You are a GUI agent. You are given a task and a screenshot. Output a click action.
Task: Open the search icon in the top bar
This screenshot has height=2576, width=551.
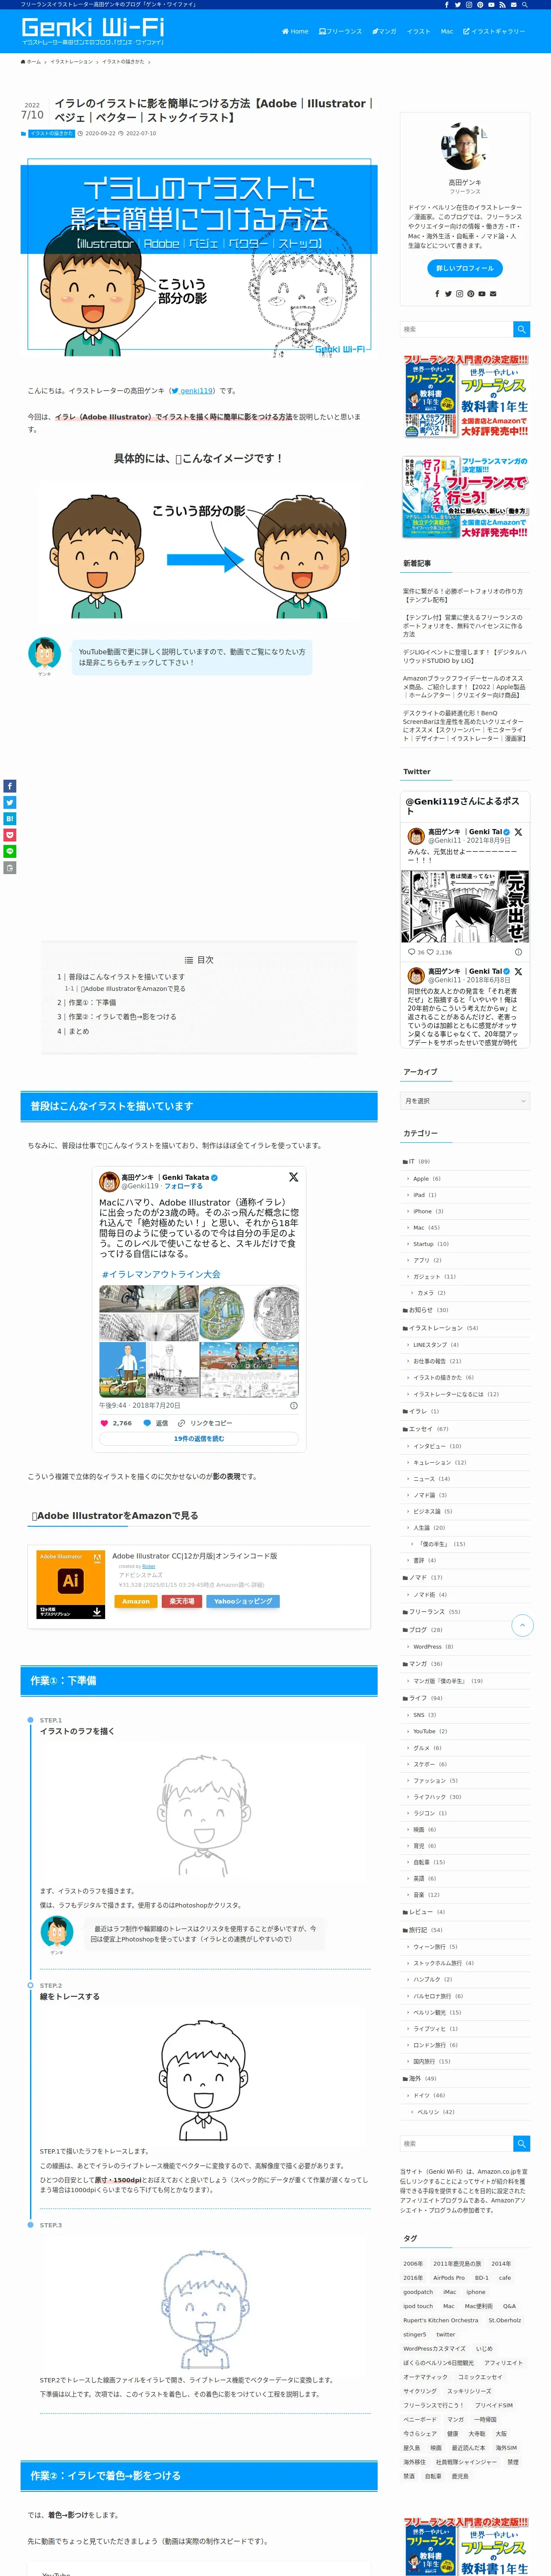tap(524, 5)
